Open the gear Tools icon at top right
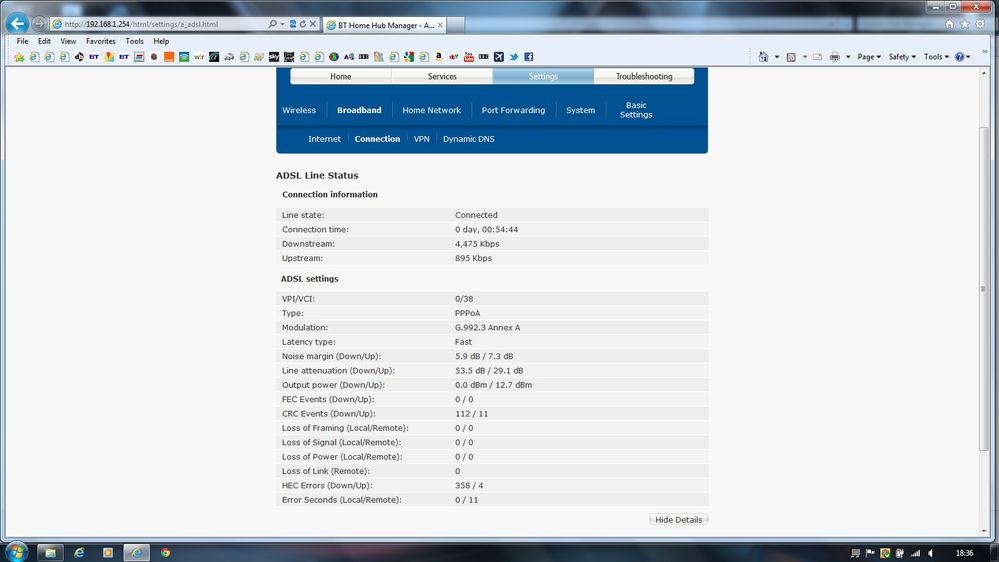 pyautogui.click(x=980, y=24)
